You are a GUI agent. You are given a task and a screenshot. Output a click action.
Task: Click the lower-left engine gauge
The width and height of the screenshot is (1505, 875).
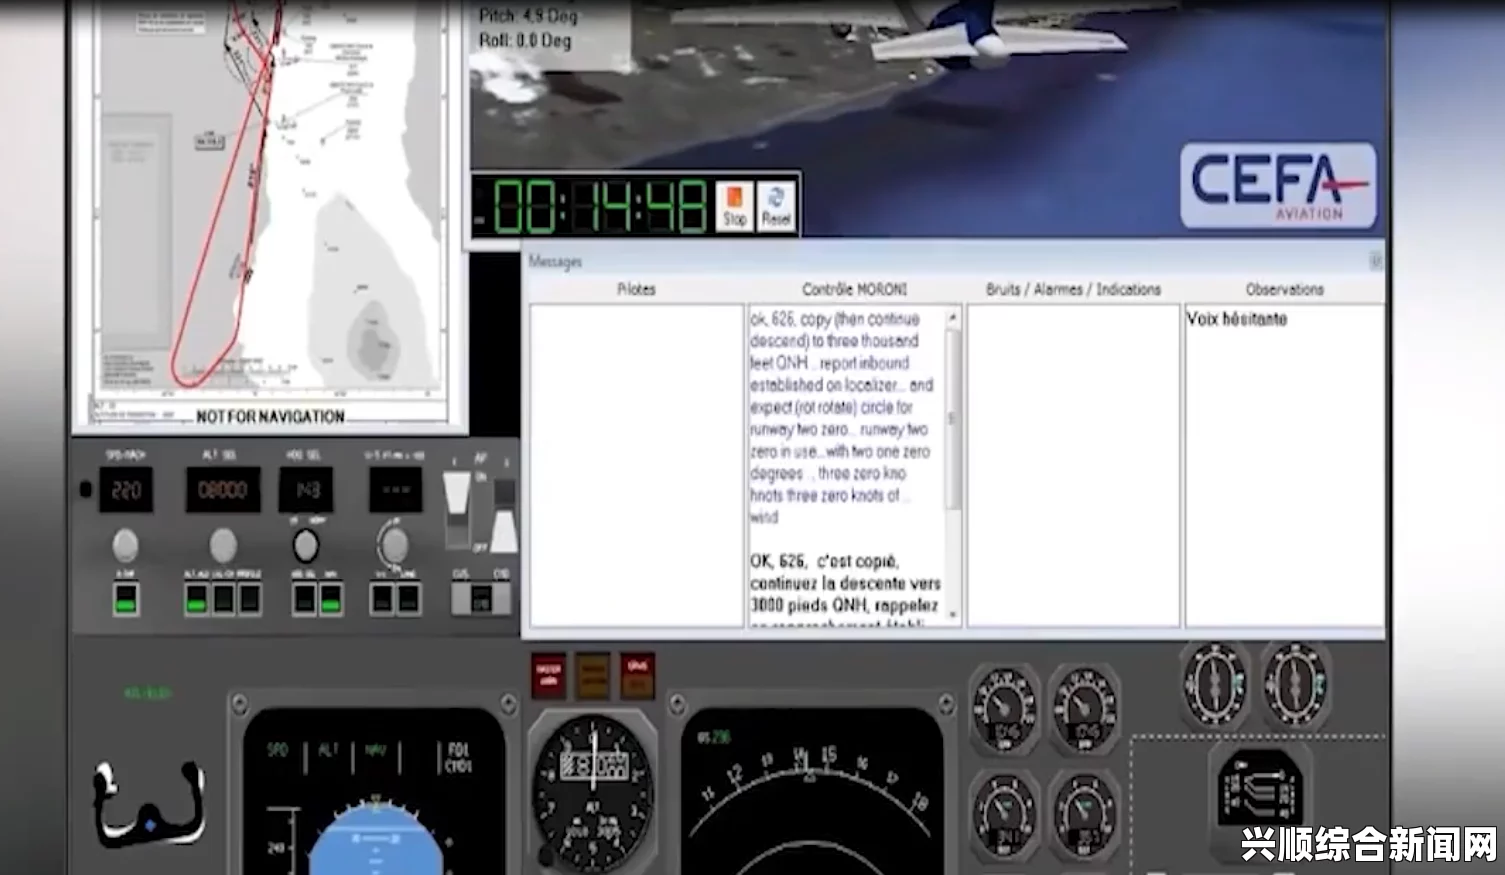(1004, 813)
